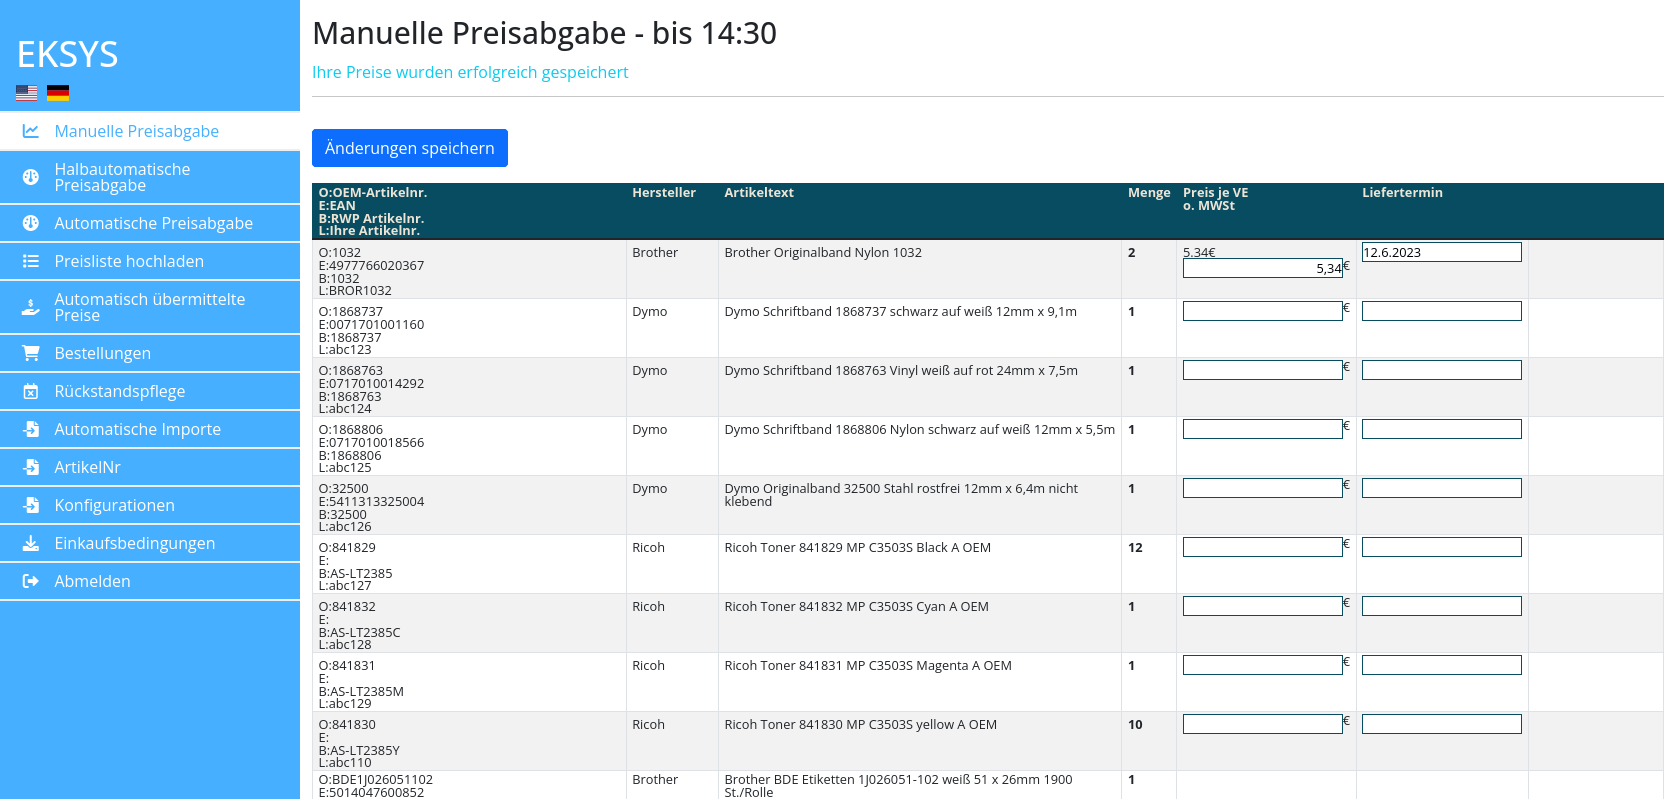Open the ArtikelNr sidebar entry

click(x=87, y=467)
